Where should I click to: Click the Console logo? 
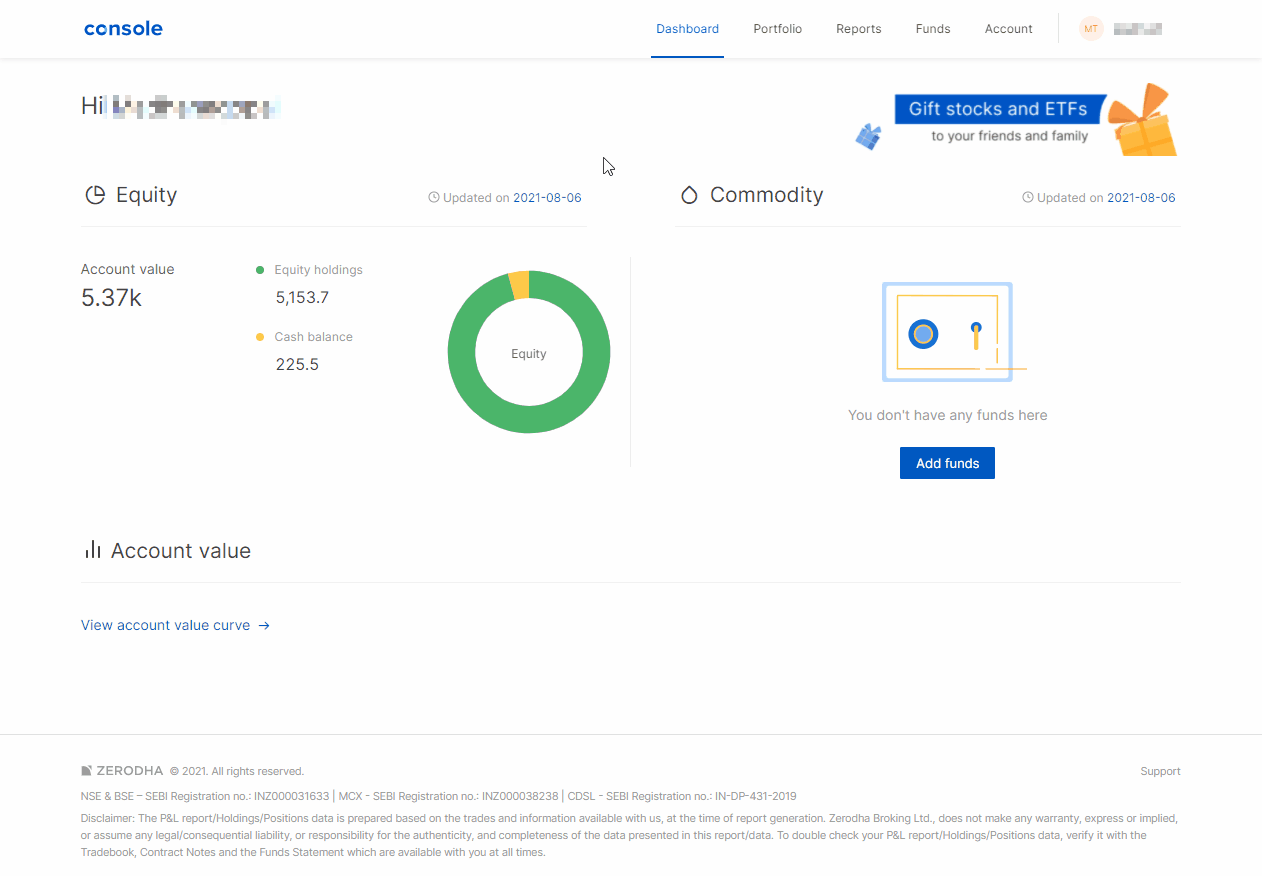pos(123,29)
